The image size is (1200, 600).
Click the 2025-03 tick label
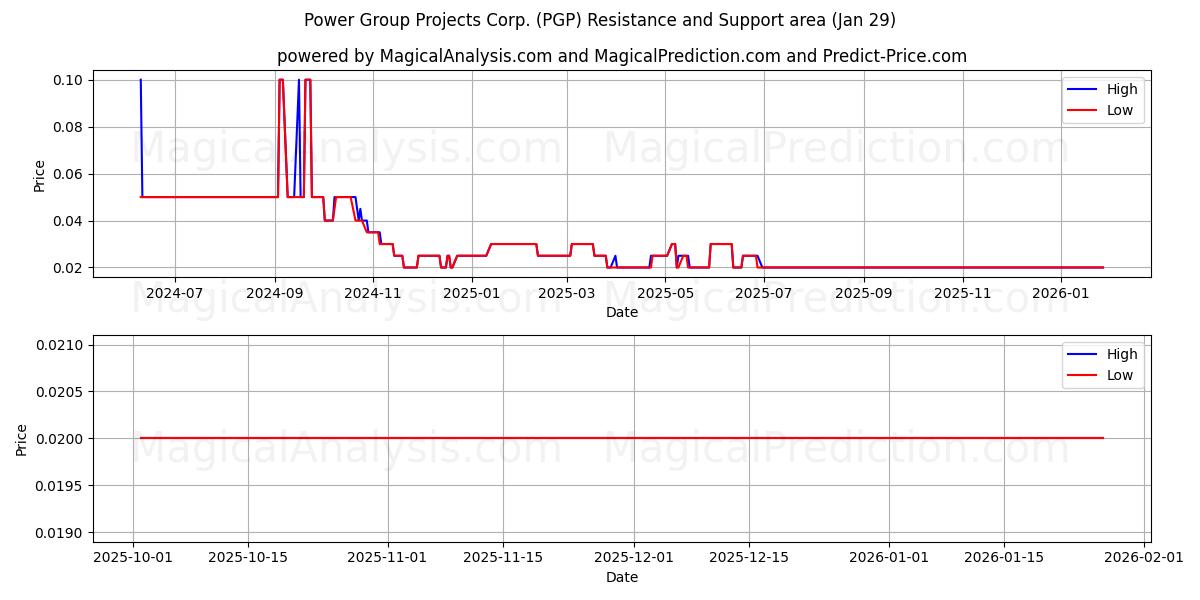567,294
